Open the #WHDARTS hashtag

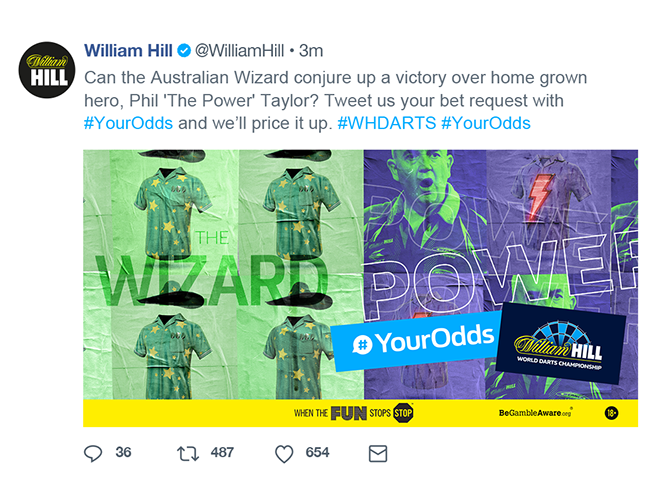pos(387,123)
